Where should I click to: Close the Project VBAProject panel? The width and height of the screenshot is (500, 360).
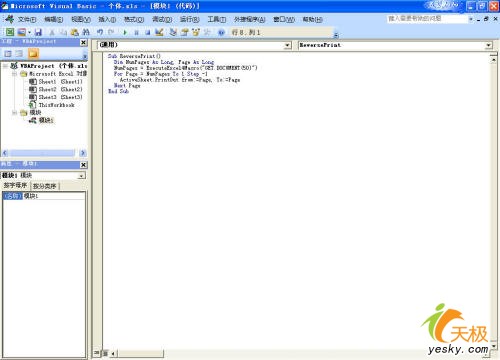pyautogui.click(x=83, y=42)
